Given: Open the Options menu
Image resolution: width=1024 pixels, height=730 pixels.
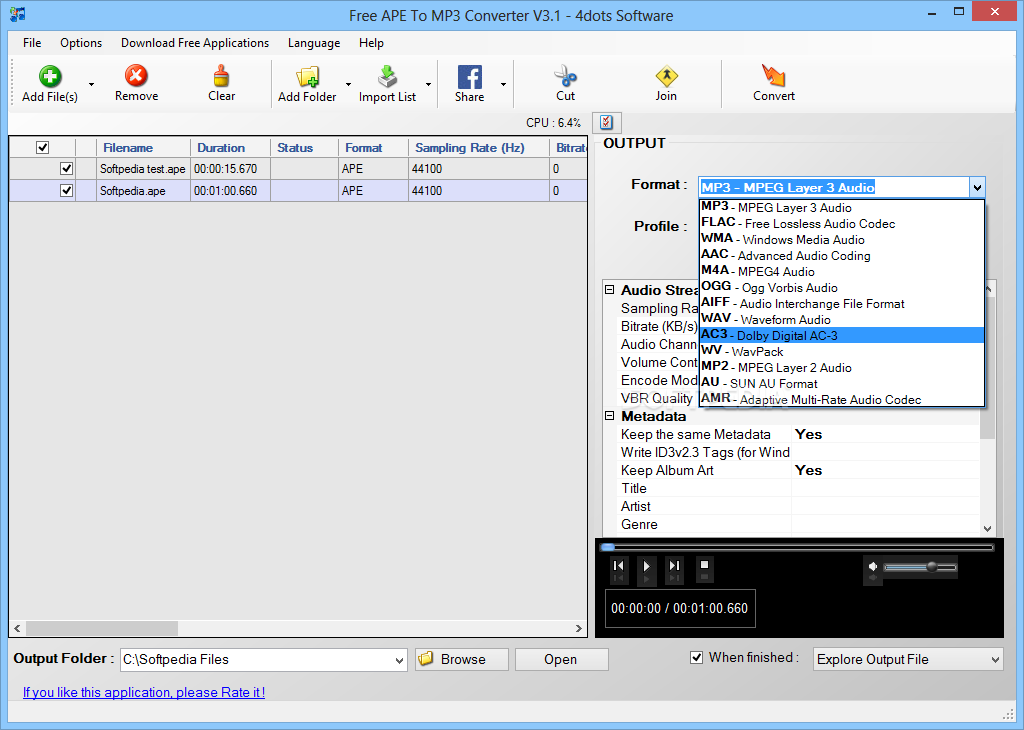Looking at the screenshot, I should 81,43.
